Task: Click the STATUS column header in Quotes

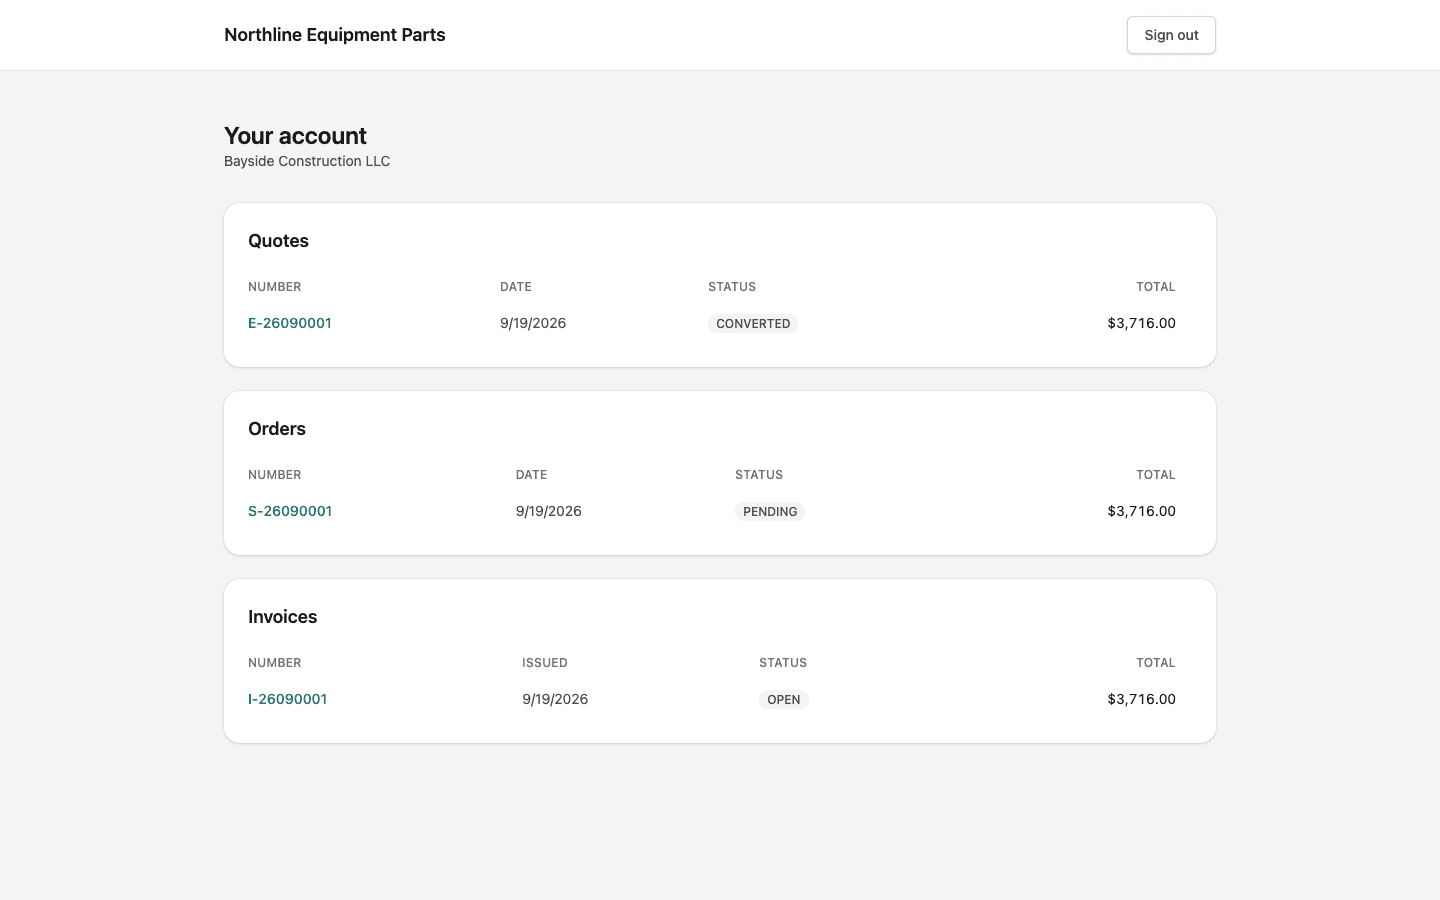Action: (x=732, y=287)
